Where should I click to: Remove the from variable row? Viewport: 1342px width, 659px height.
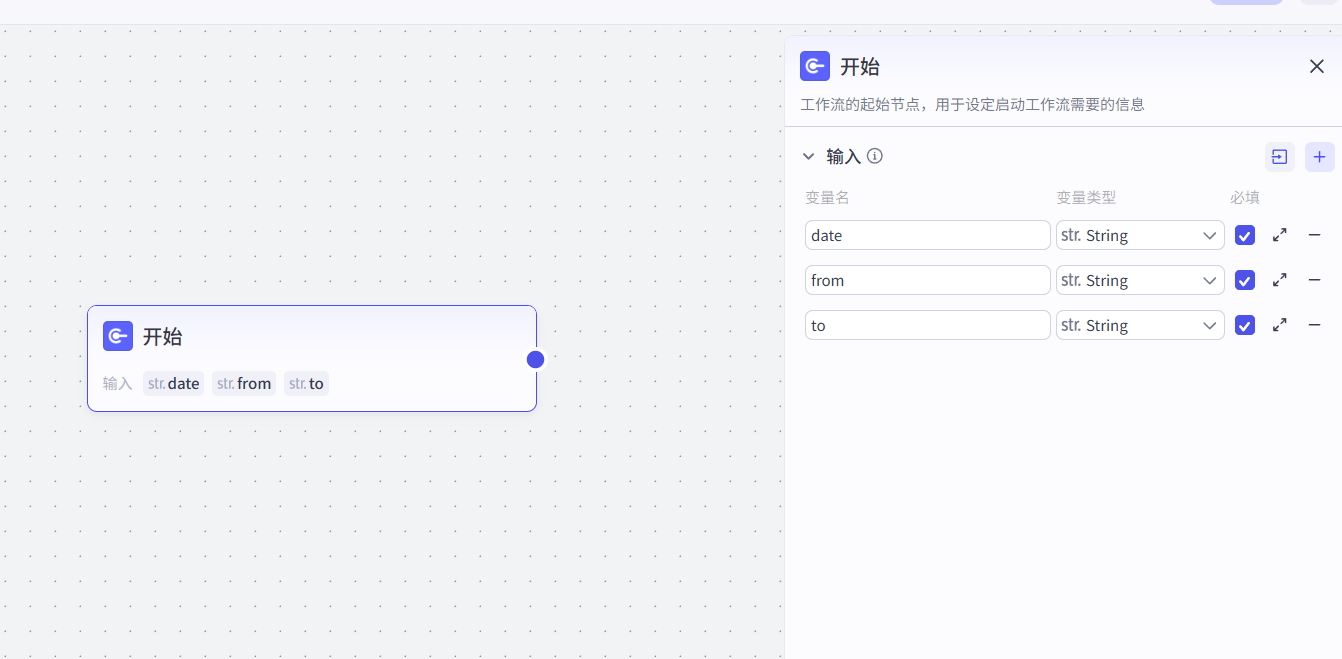(1314, 280)
